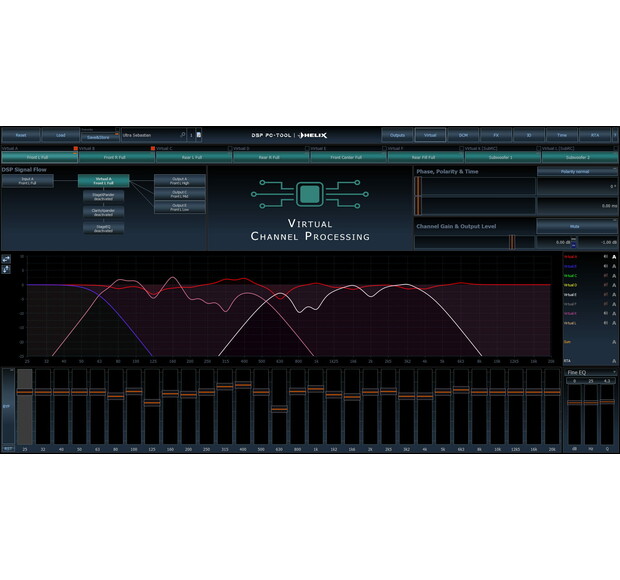Click the triangle icon next to Virtual A legend
The height and width of the screenshot is (580, 620).
point(613,257)
